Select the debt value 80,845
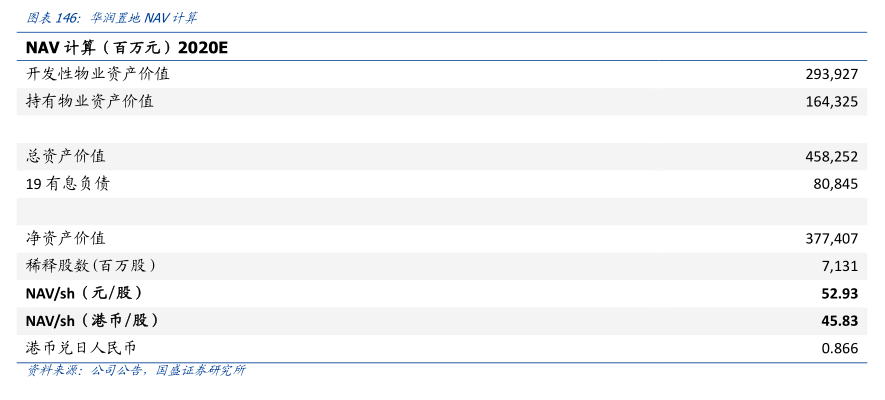The height and width of the screenshot is (400, 885). point(835,183)
